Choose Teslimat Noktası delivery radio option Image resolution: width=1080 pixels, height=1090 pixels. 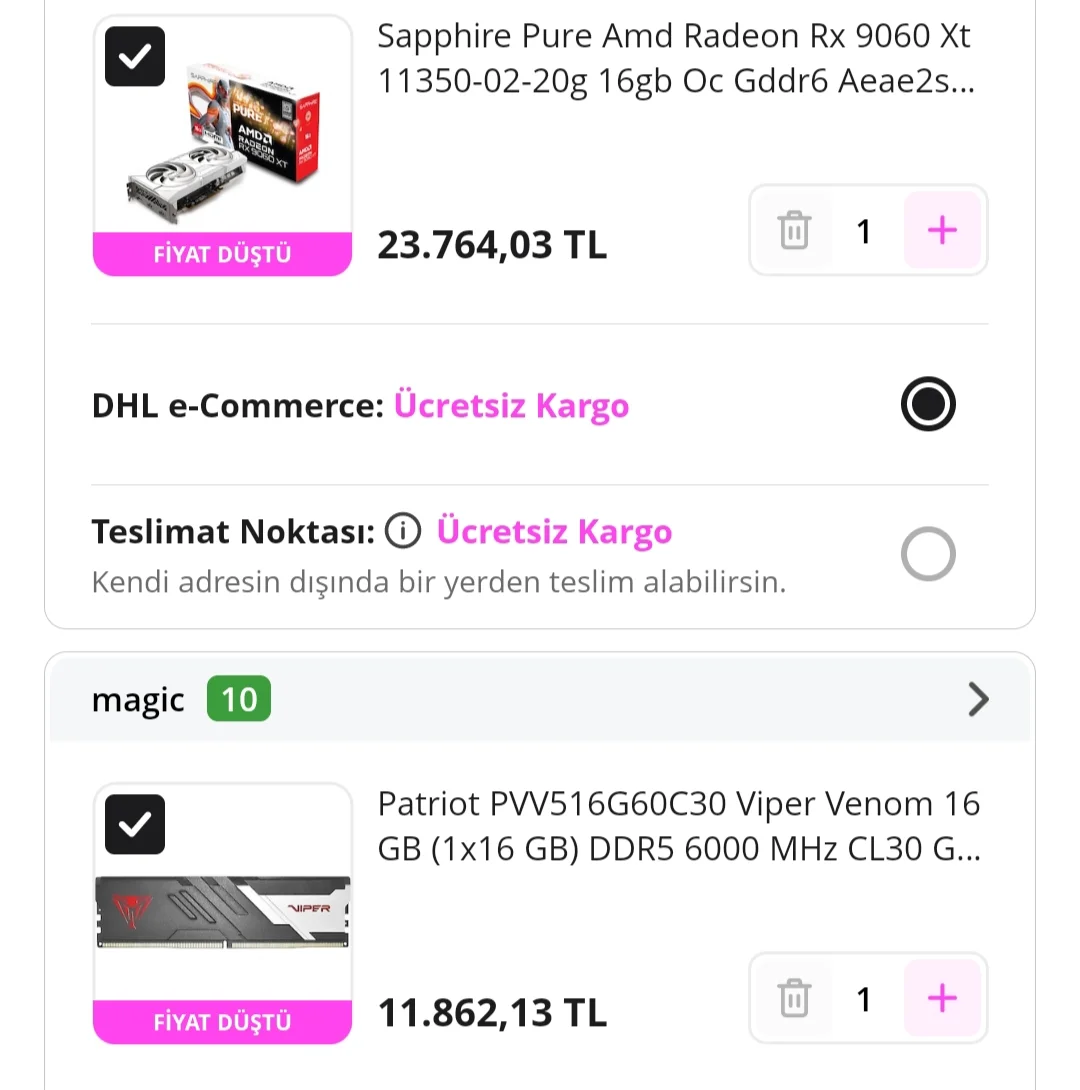[x=928, y=554]
